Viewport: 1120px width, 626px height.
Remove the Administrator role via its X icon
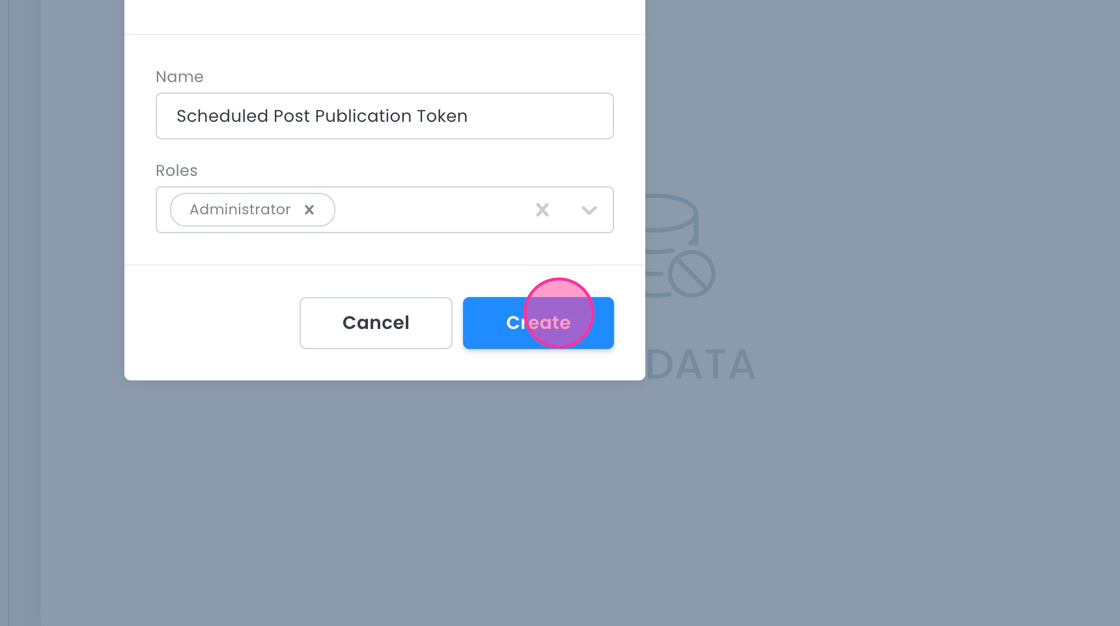click(x=310, y=209)
